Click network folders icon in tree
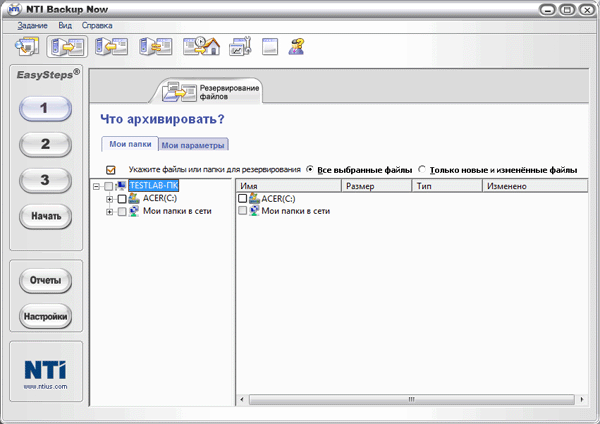600x424 pixels. pyautogui.click(x=134, y=211)
